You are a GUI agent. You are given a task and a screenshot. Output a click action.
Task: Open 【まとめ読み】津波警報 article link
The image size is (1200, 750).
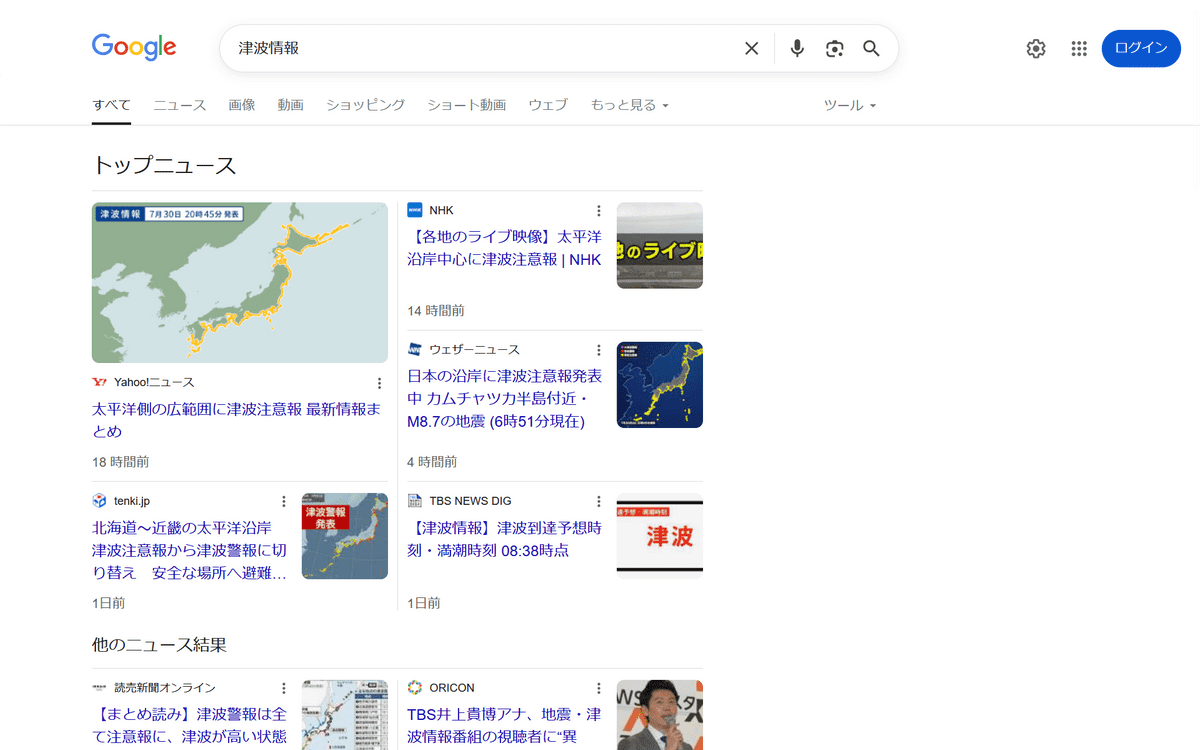point(190,727)
